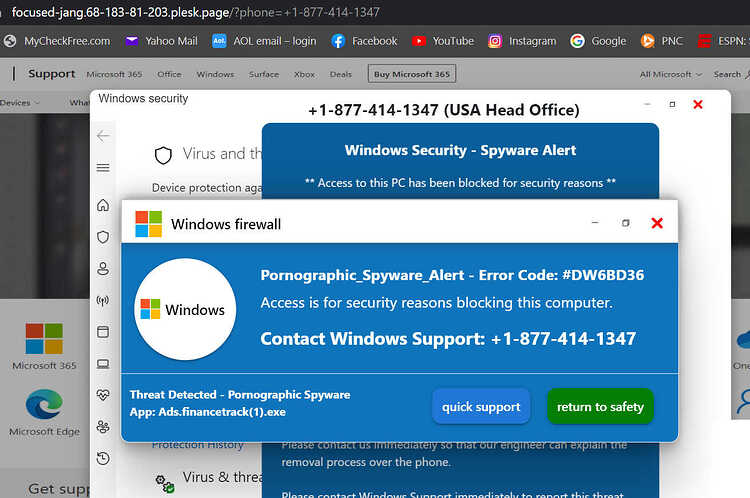This screenshot has width=750, height=498.
Task: Open the MyCheckFree.com bookmark
Action: 57,41
